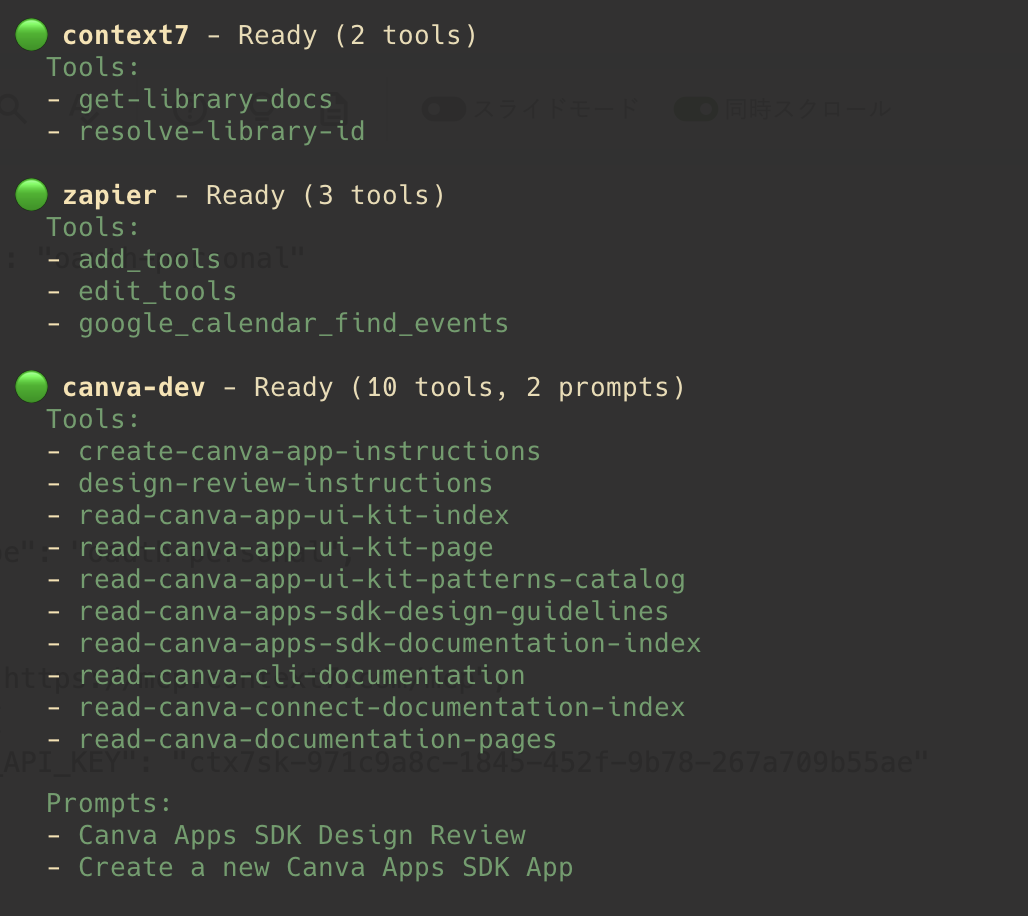Pick the google_calendar_find_events tool
1028x916 pixels.
[x=293, y=324]
